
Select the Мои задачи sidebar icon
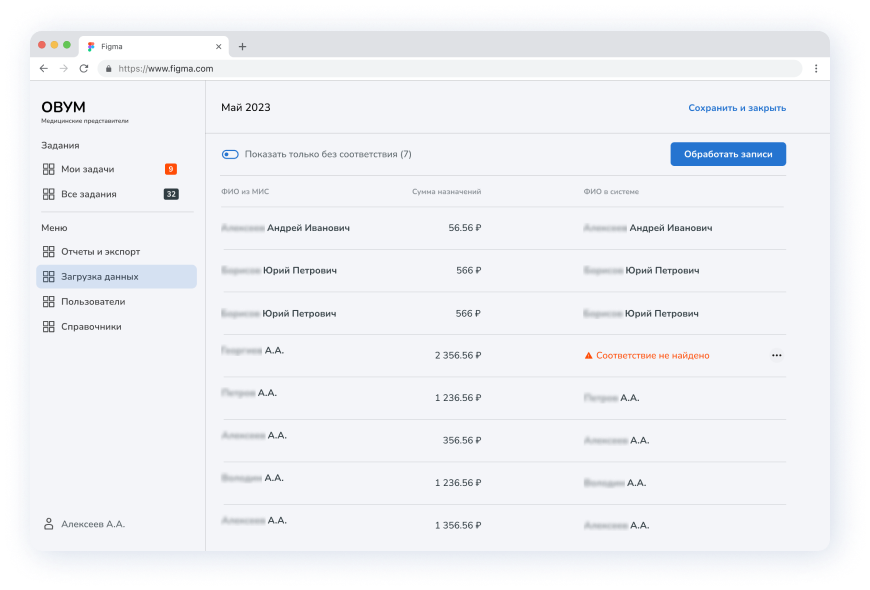tap(47, 169)
